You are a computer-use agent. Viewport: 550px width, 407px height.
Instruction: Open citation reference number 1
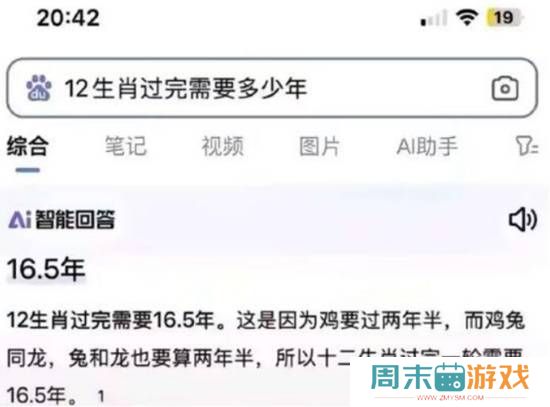pos(101,396)
